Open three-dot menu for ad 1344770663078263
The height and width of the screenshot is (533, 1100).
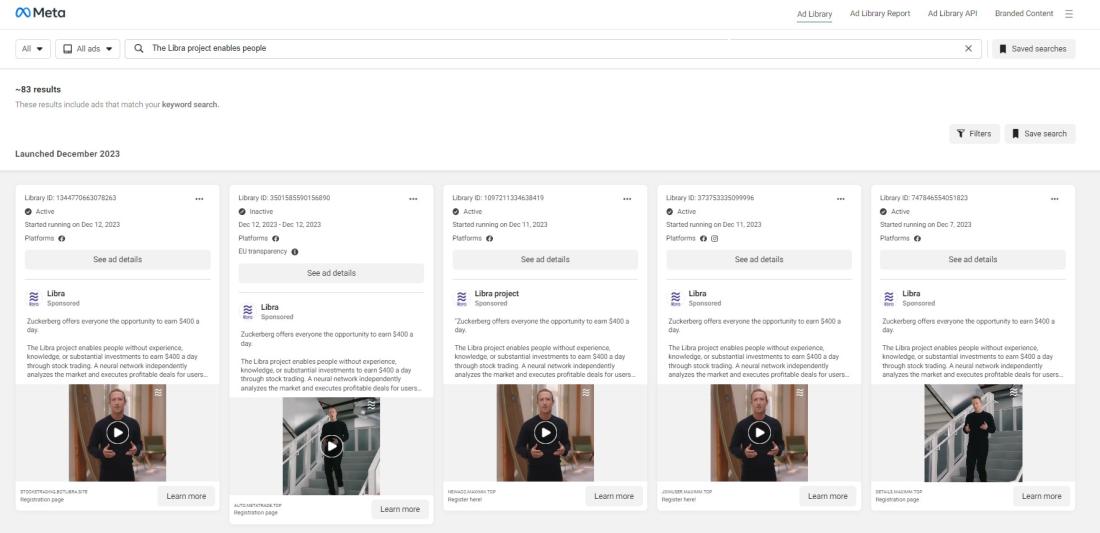(199, 198)
